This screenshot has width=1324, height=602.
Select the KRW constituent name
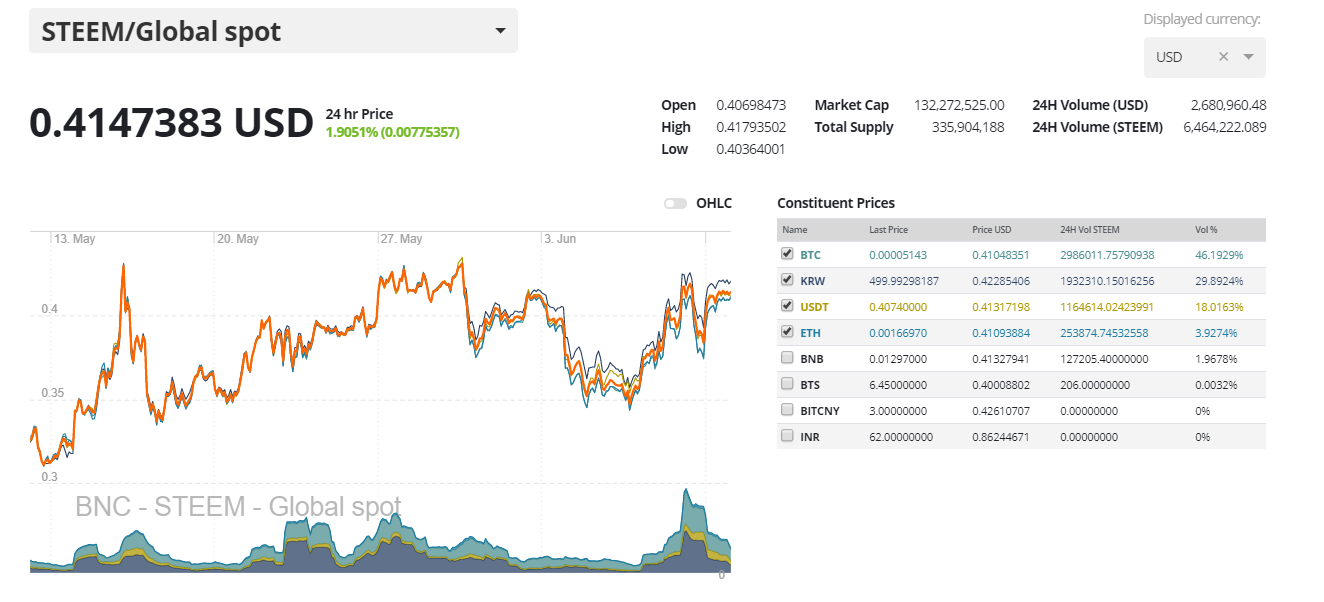[812, 281]
